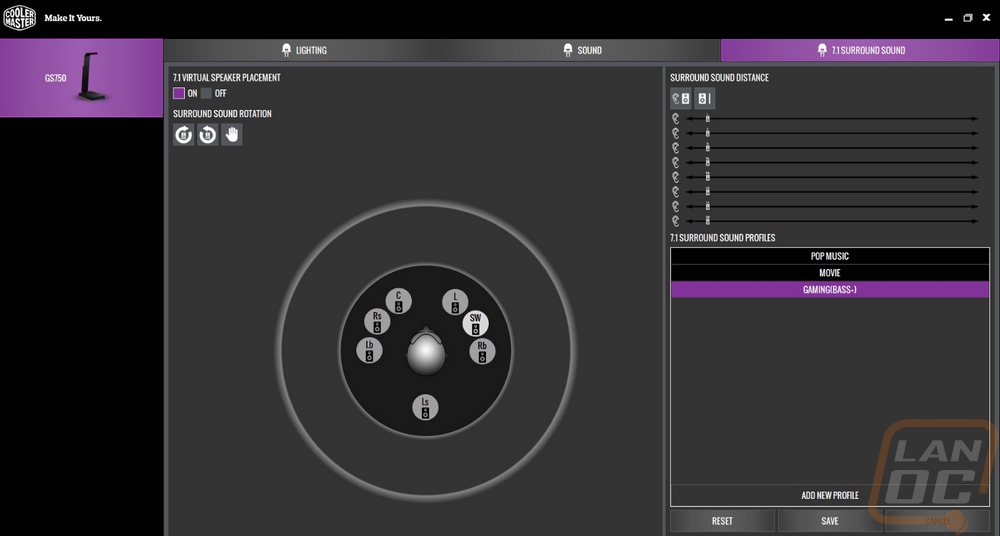Rotate surround sound counter-clockwise icon

(207, 135)
